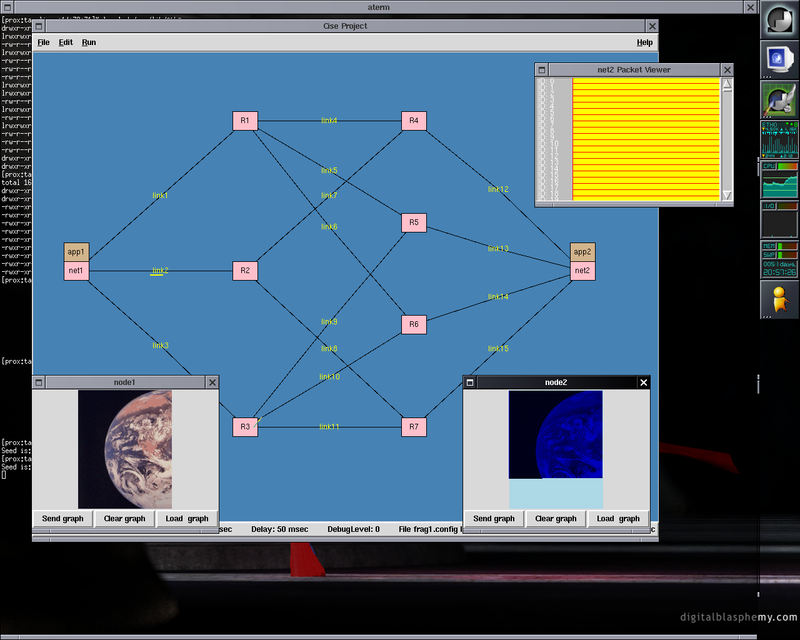The height and width of the screenshot is (640, 800).
Task: Click the link10 label
Action: tap(330, 377)
